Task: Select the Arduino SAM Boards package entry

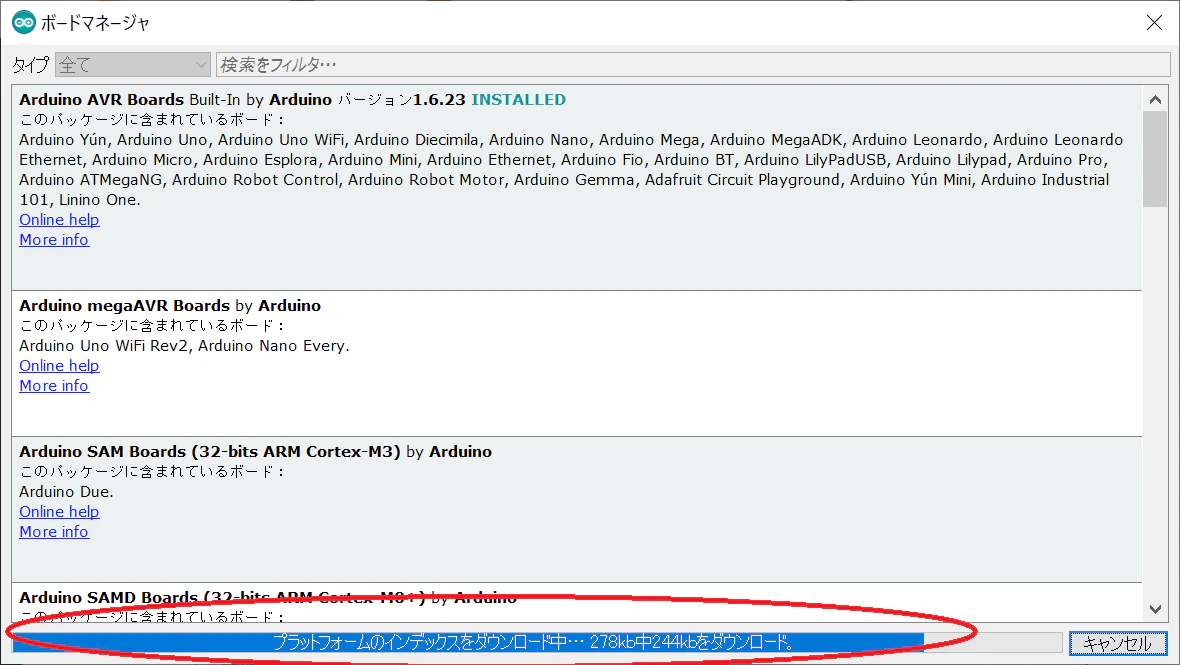Action: coord(576,509)
